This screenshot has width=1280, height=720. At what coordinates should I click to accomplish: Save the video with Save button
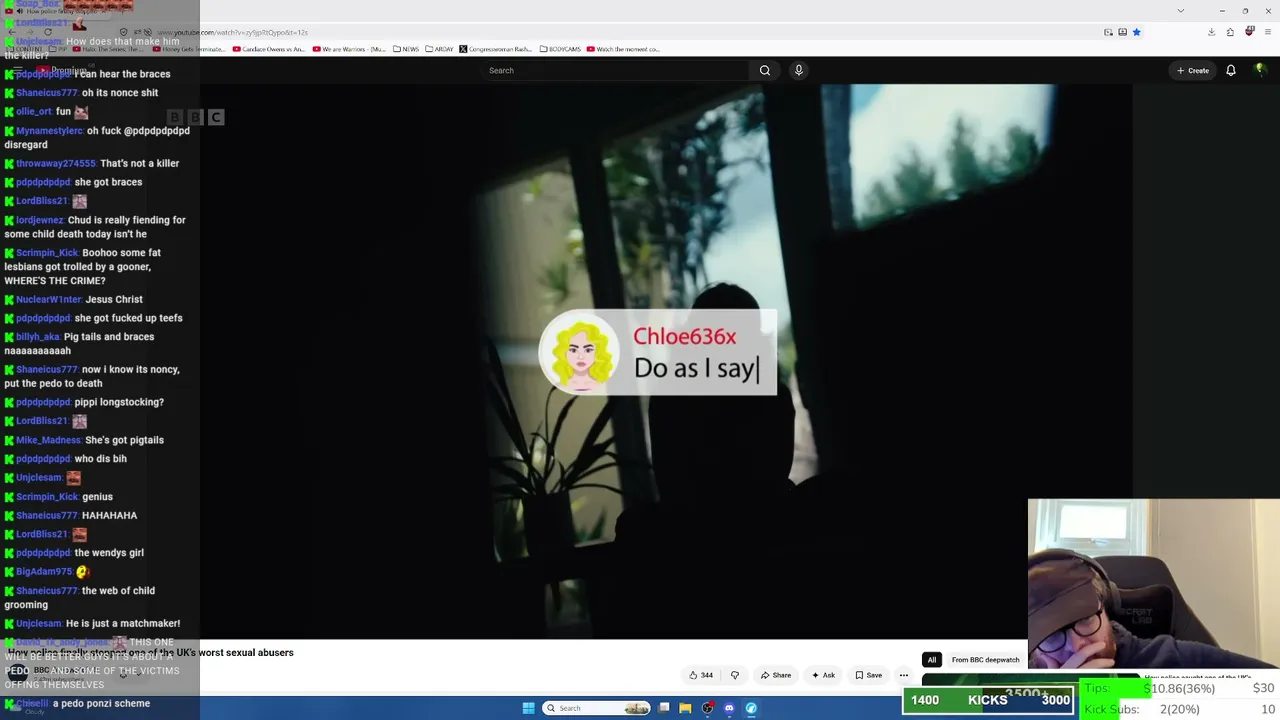tap(868, 675)
